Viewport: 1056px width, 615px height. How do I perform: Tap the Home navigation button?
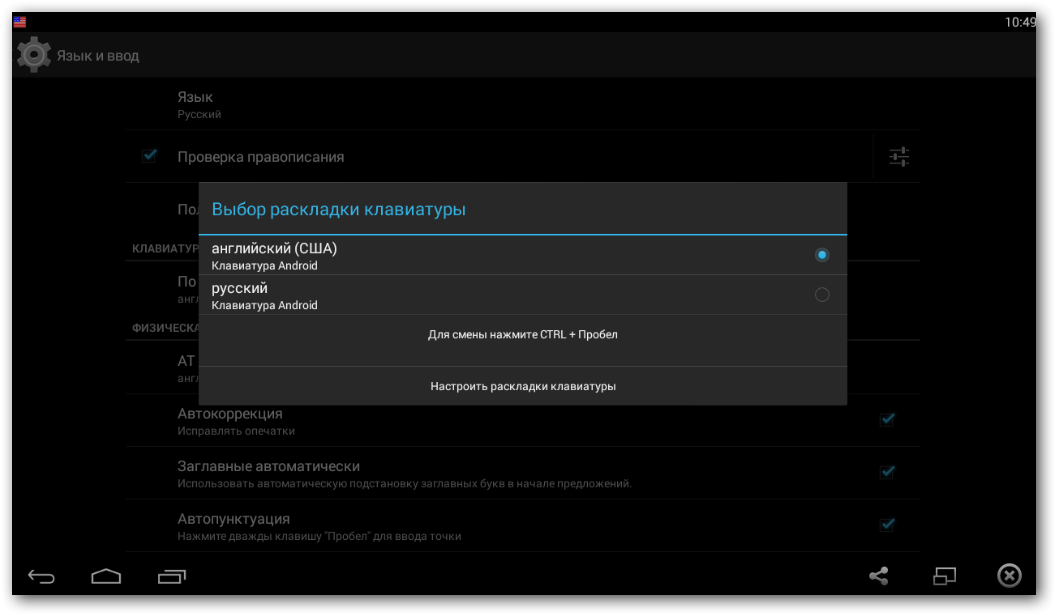point(106,576)
